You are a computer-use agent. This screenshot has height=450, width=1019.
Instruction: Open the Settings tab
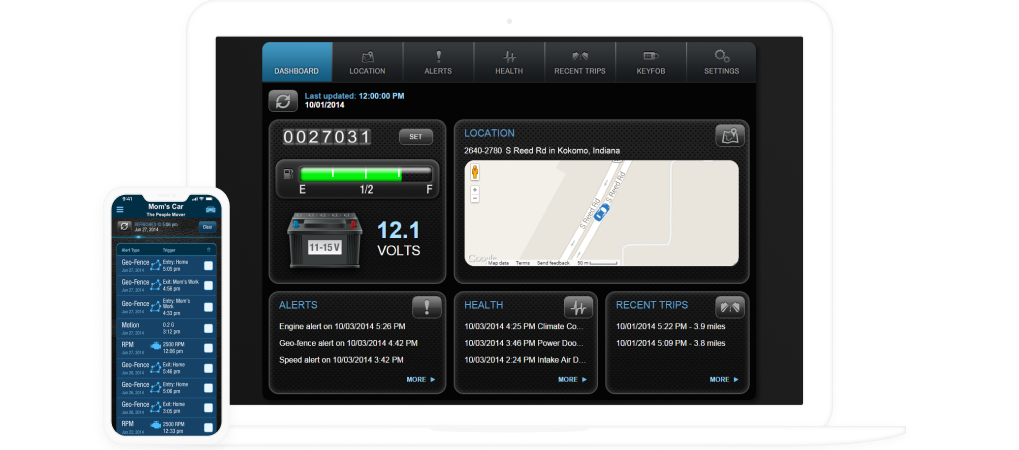(721, 62)
